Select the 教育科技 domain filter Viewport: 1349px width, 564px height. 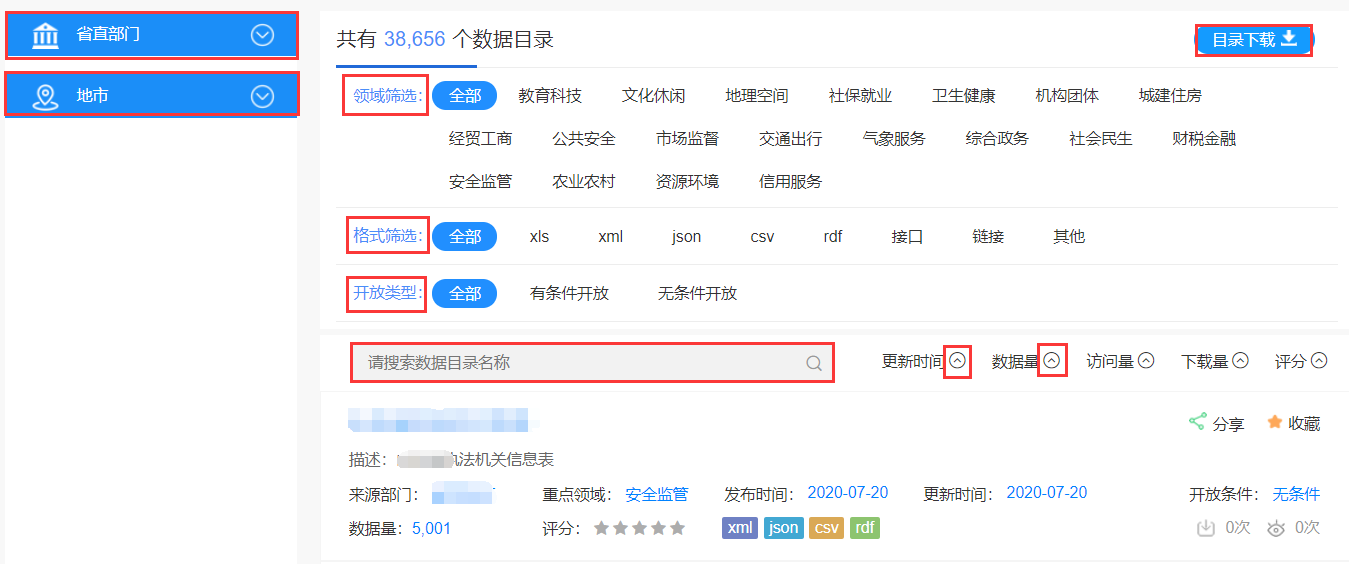(x=550, y=96)
